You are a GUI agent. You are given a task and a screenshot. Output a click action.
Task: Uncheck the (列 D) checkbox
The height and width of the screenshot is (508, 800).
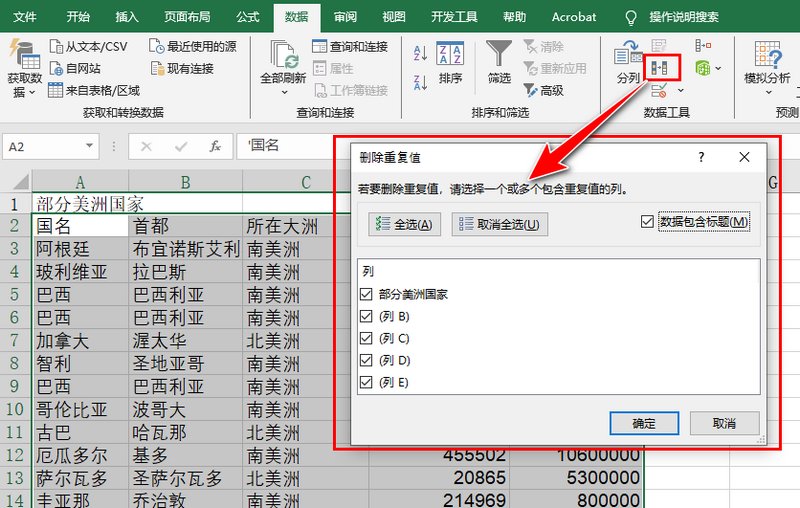366,361
